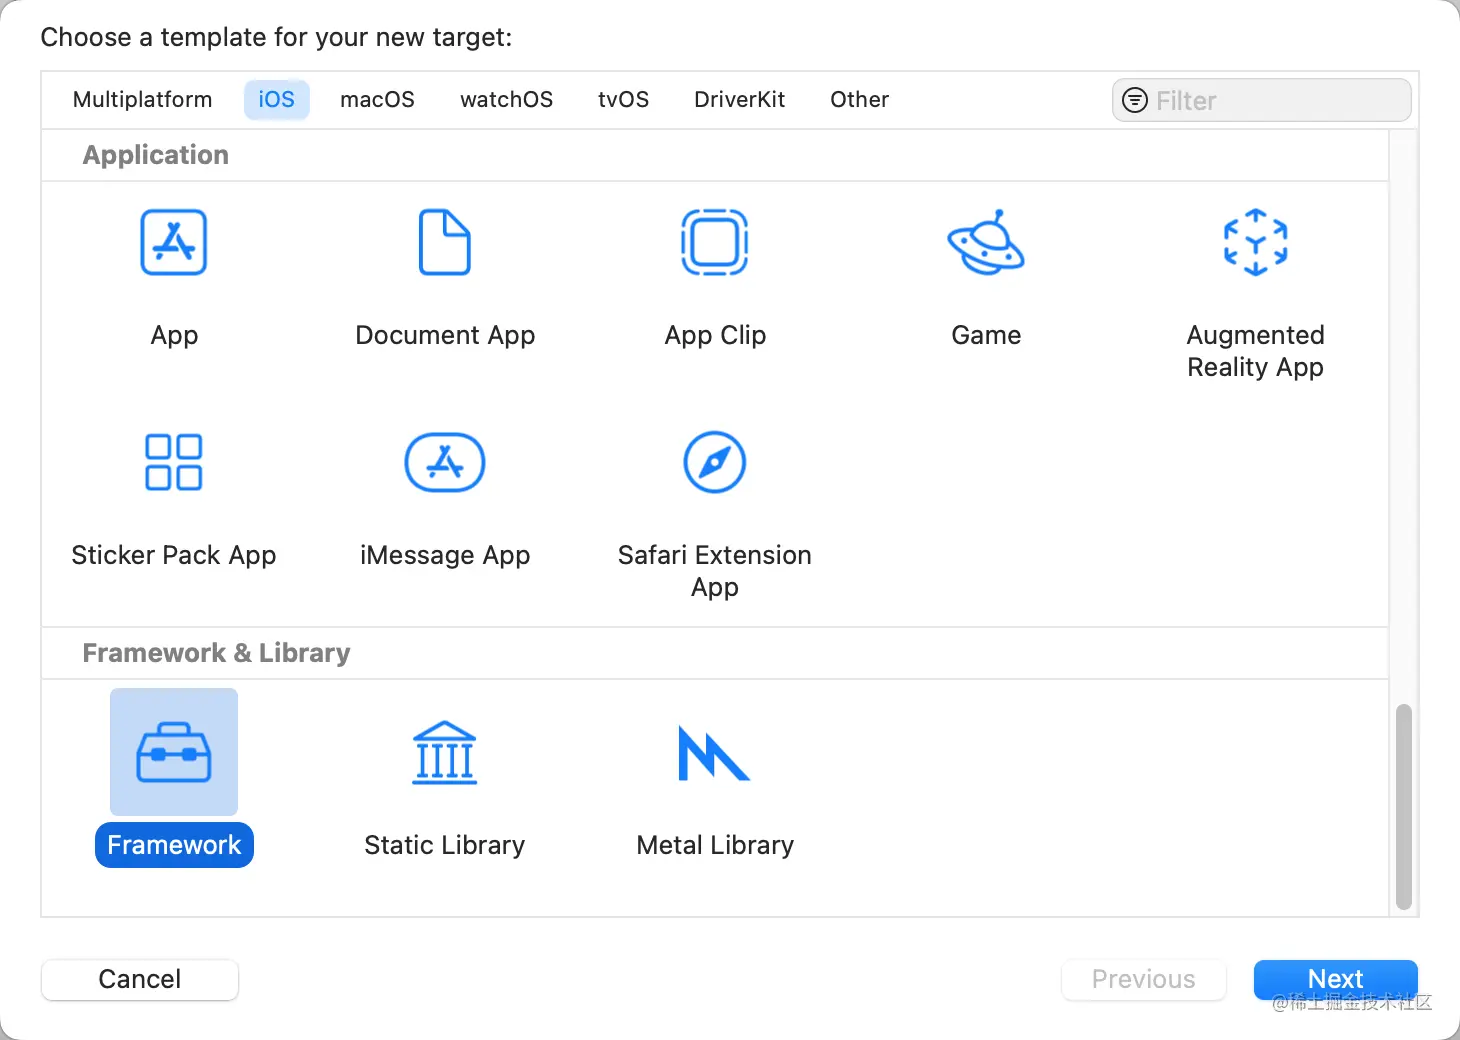Click the iMessage App label
This screenshot has width=1460, height=1040.
[x=445, y=555]
